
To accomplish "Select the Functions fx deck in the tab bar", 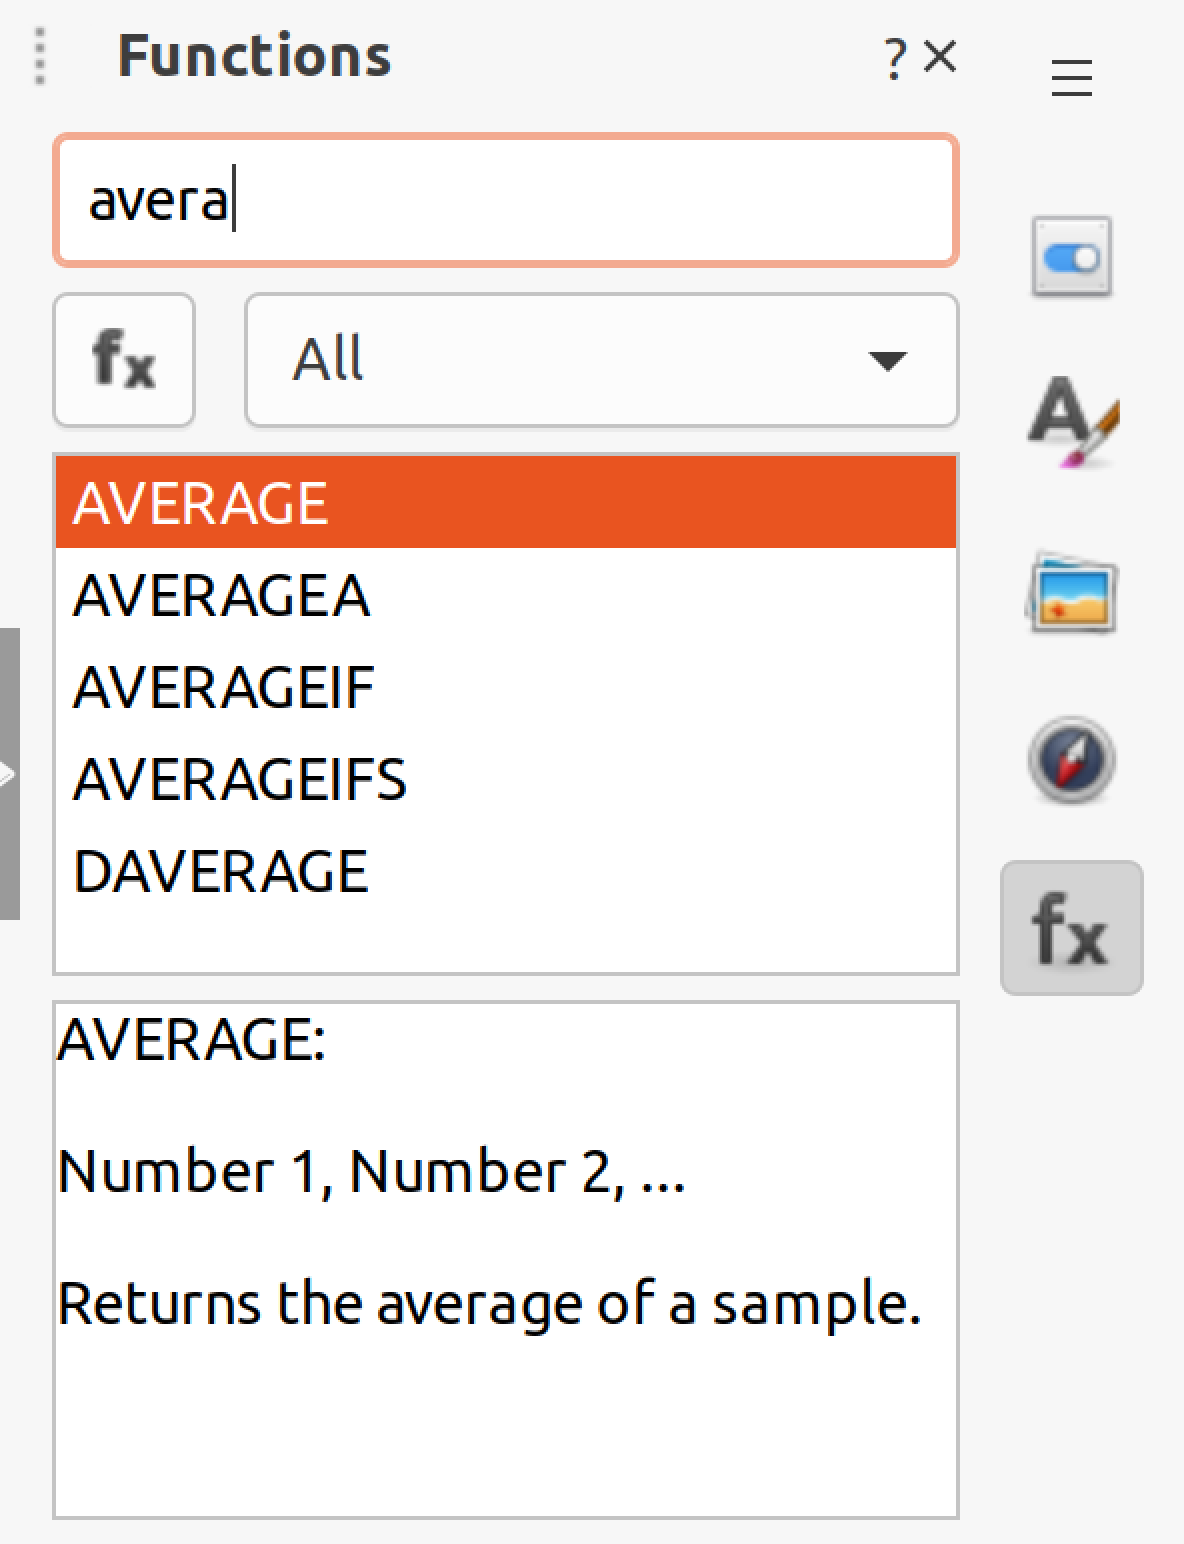I will click(1071, 928).
